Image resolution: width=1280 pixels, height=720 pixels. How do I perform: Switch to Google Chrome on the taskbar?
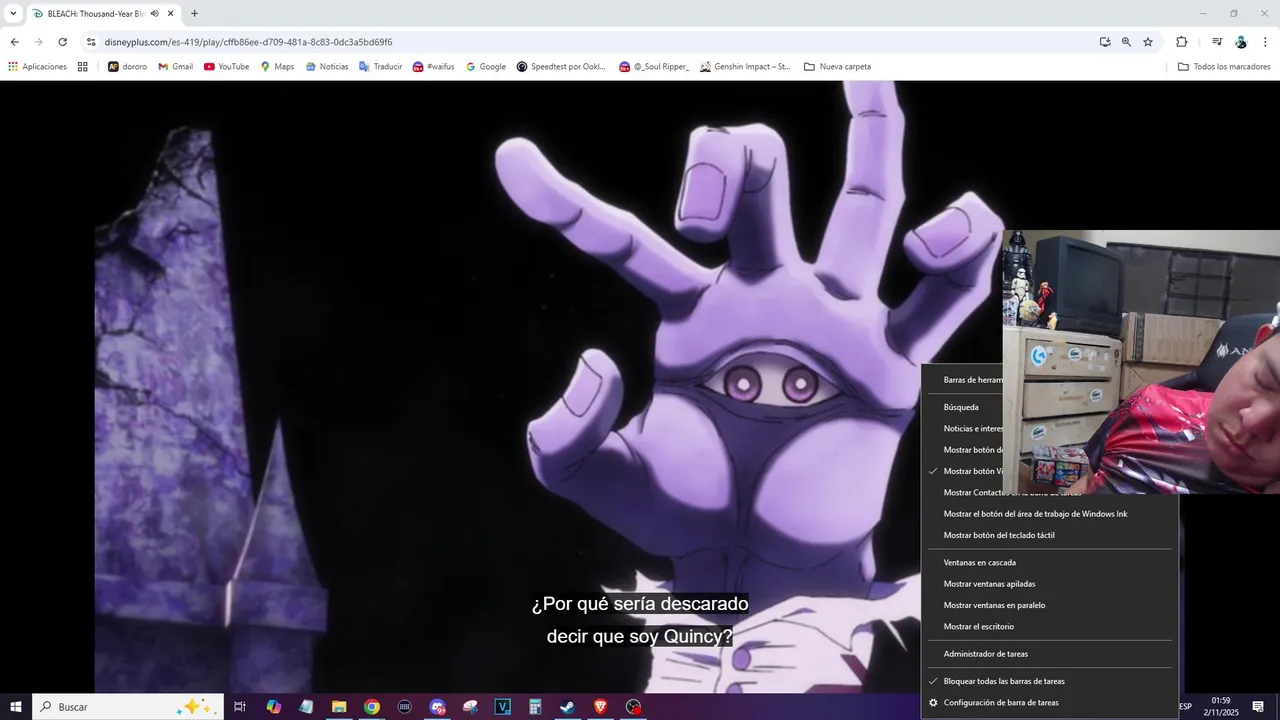click(372, 707)
